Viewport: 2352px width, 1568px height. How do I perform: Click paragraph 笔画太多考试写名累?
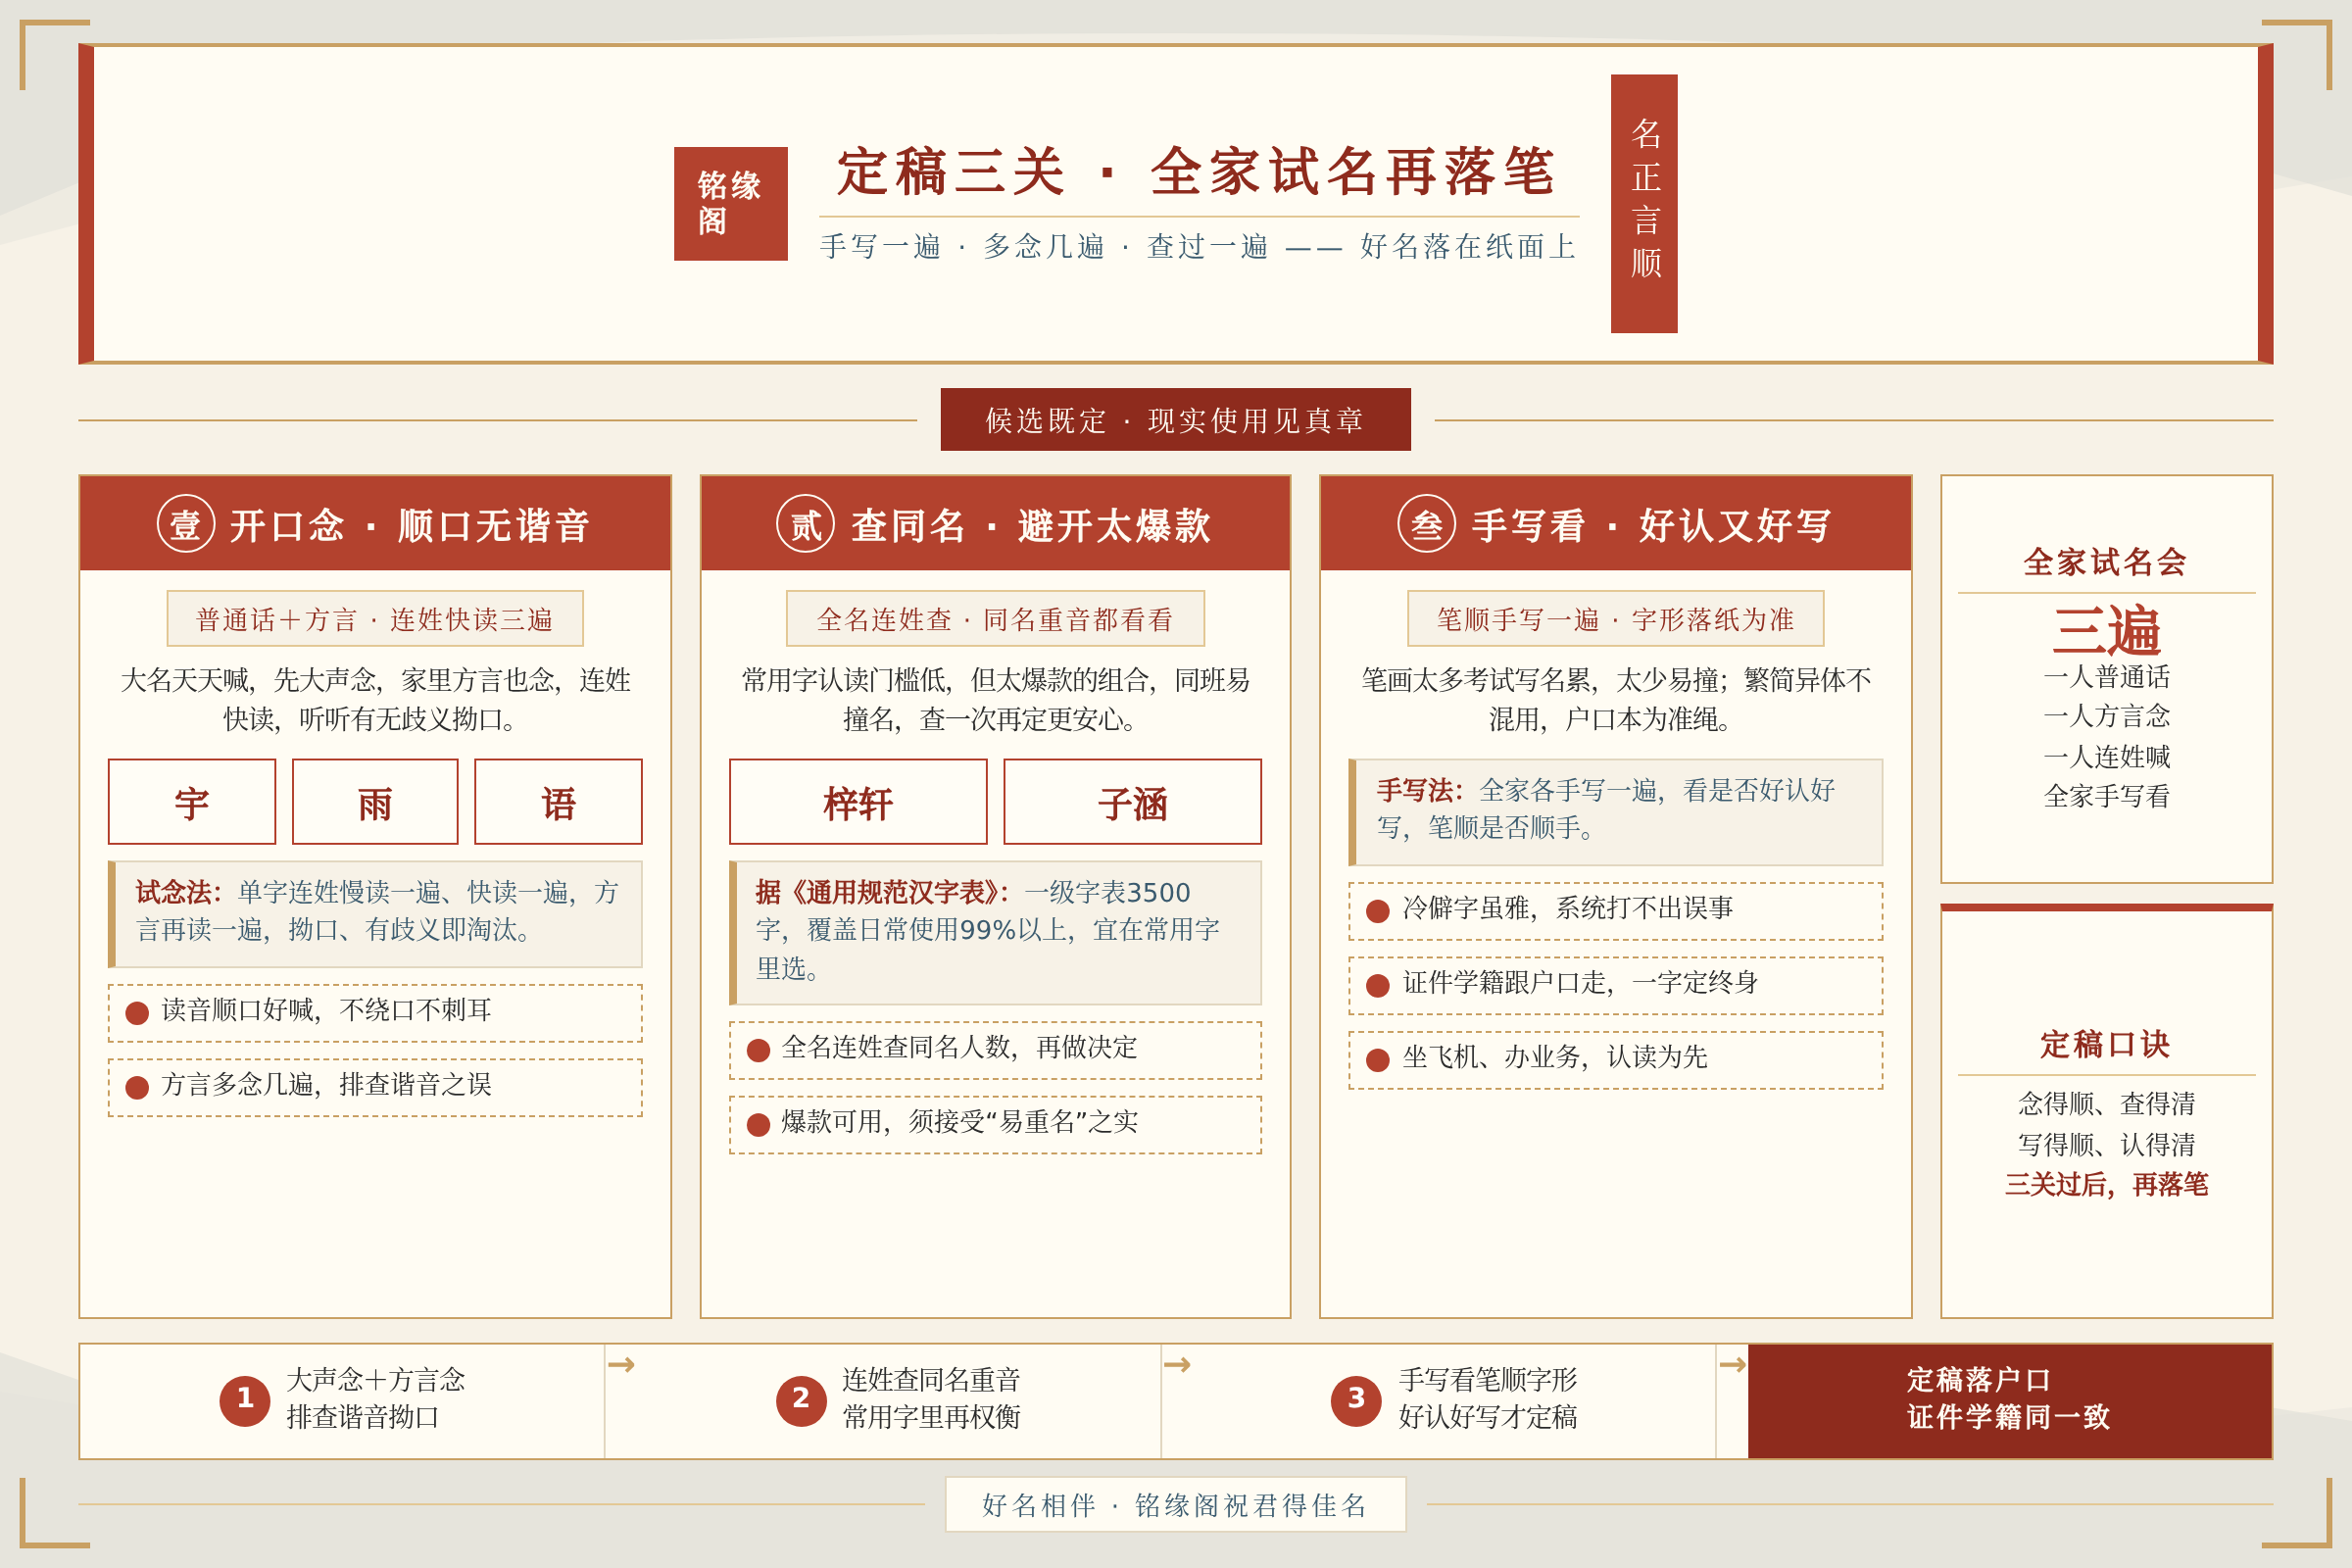(1616, 699)
